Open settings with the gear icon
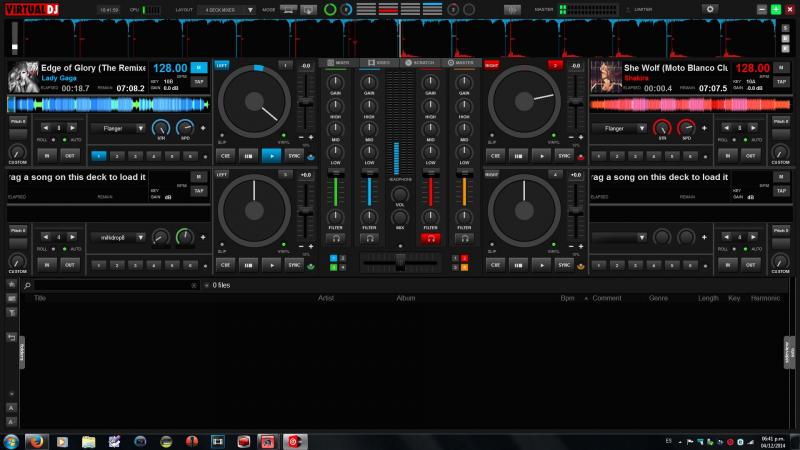 (x=710, y=9)
